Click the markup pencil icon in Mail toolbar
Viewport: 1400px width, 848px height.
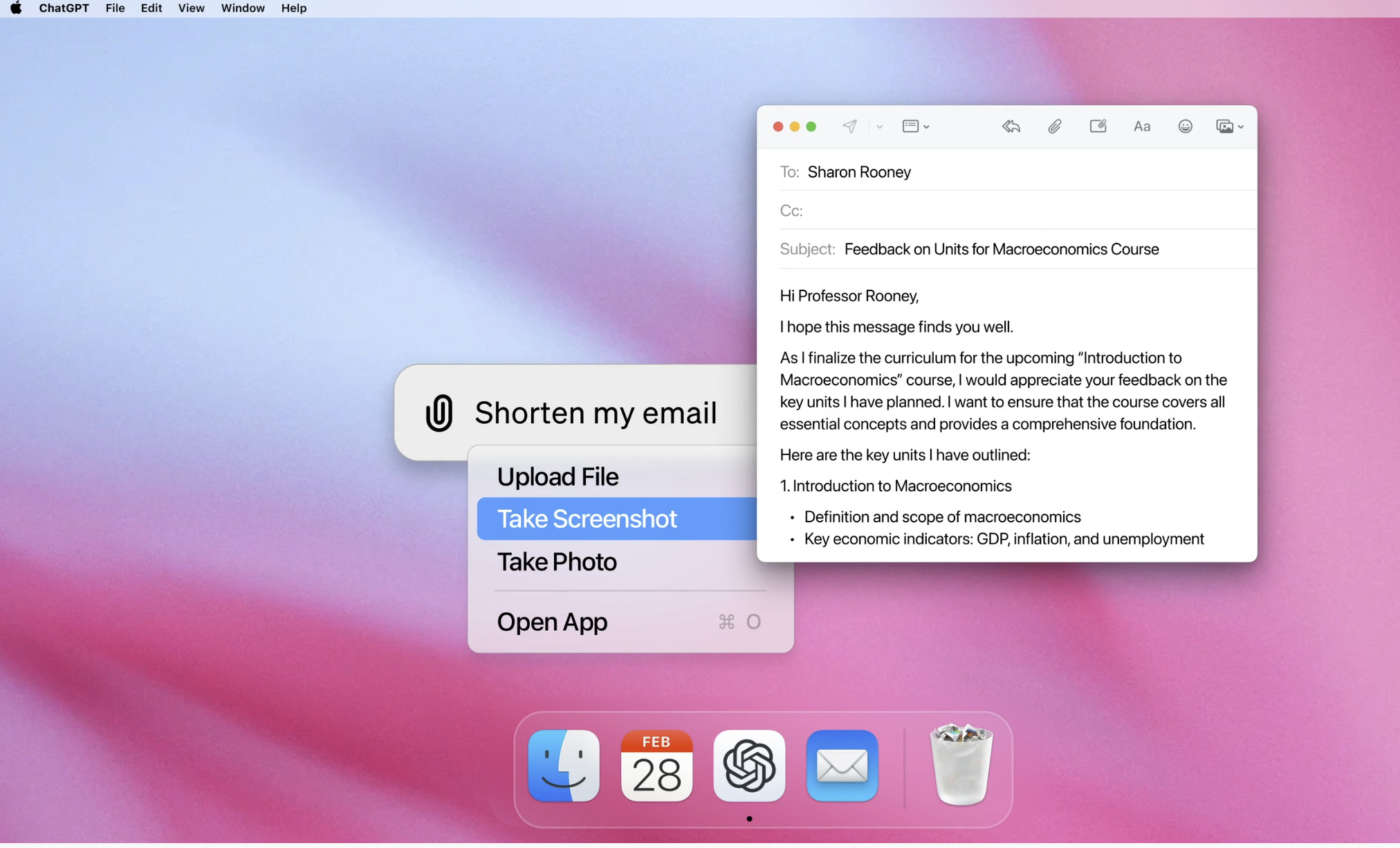point(1098,126)
